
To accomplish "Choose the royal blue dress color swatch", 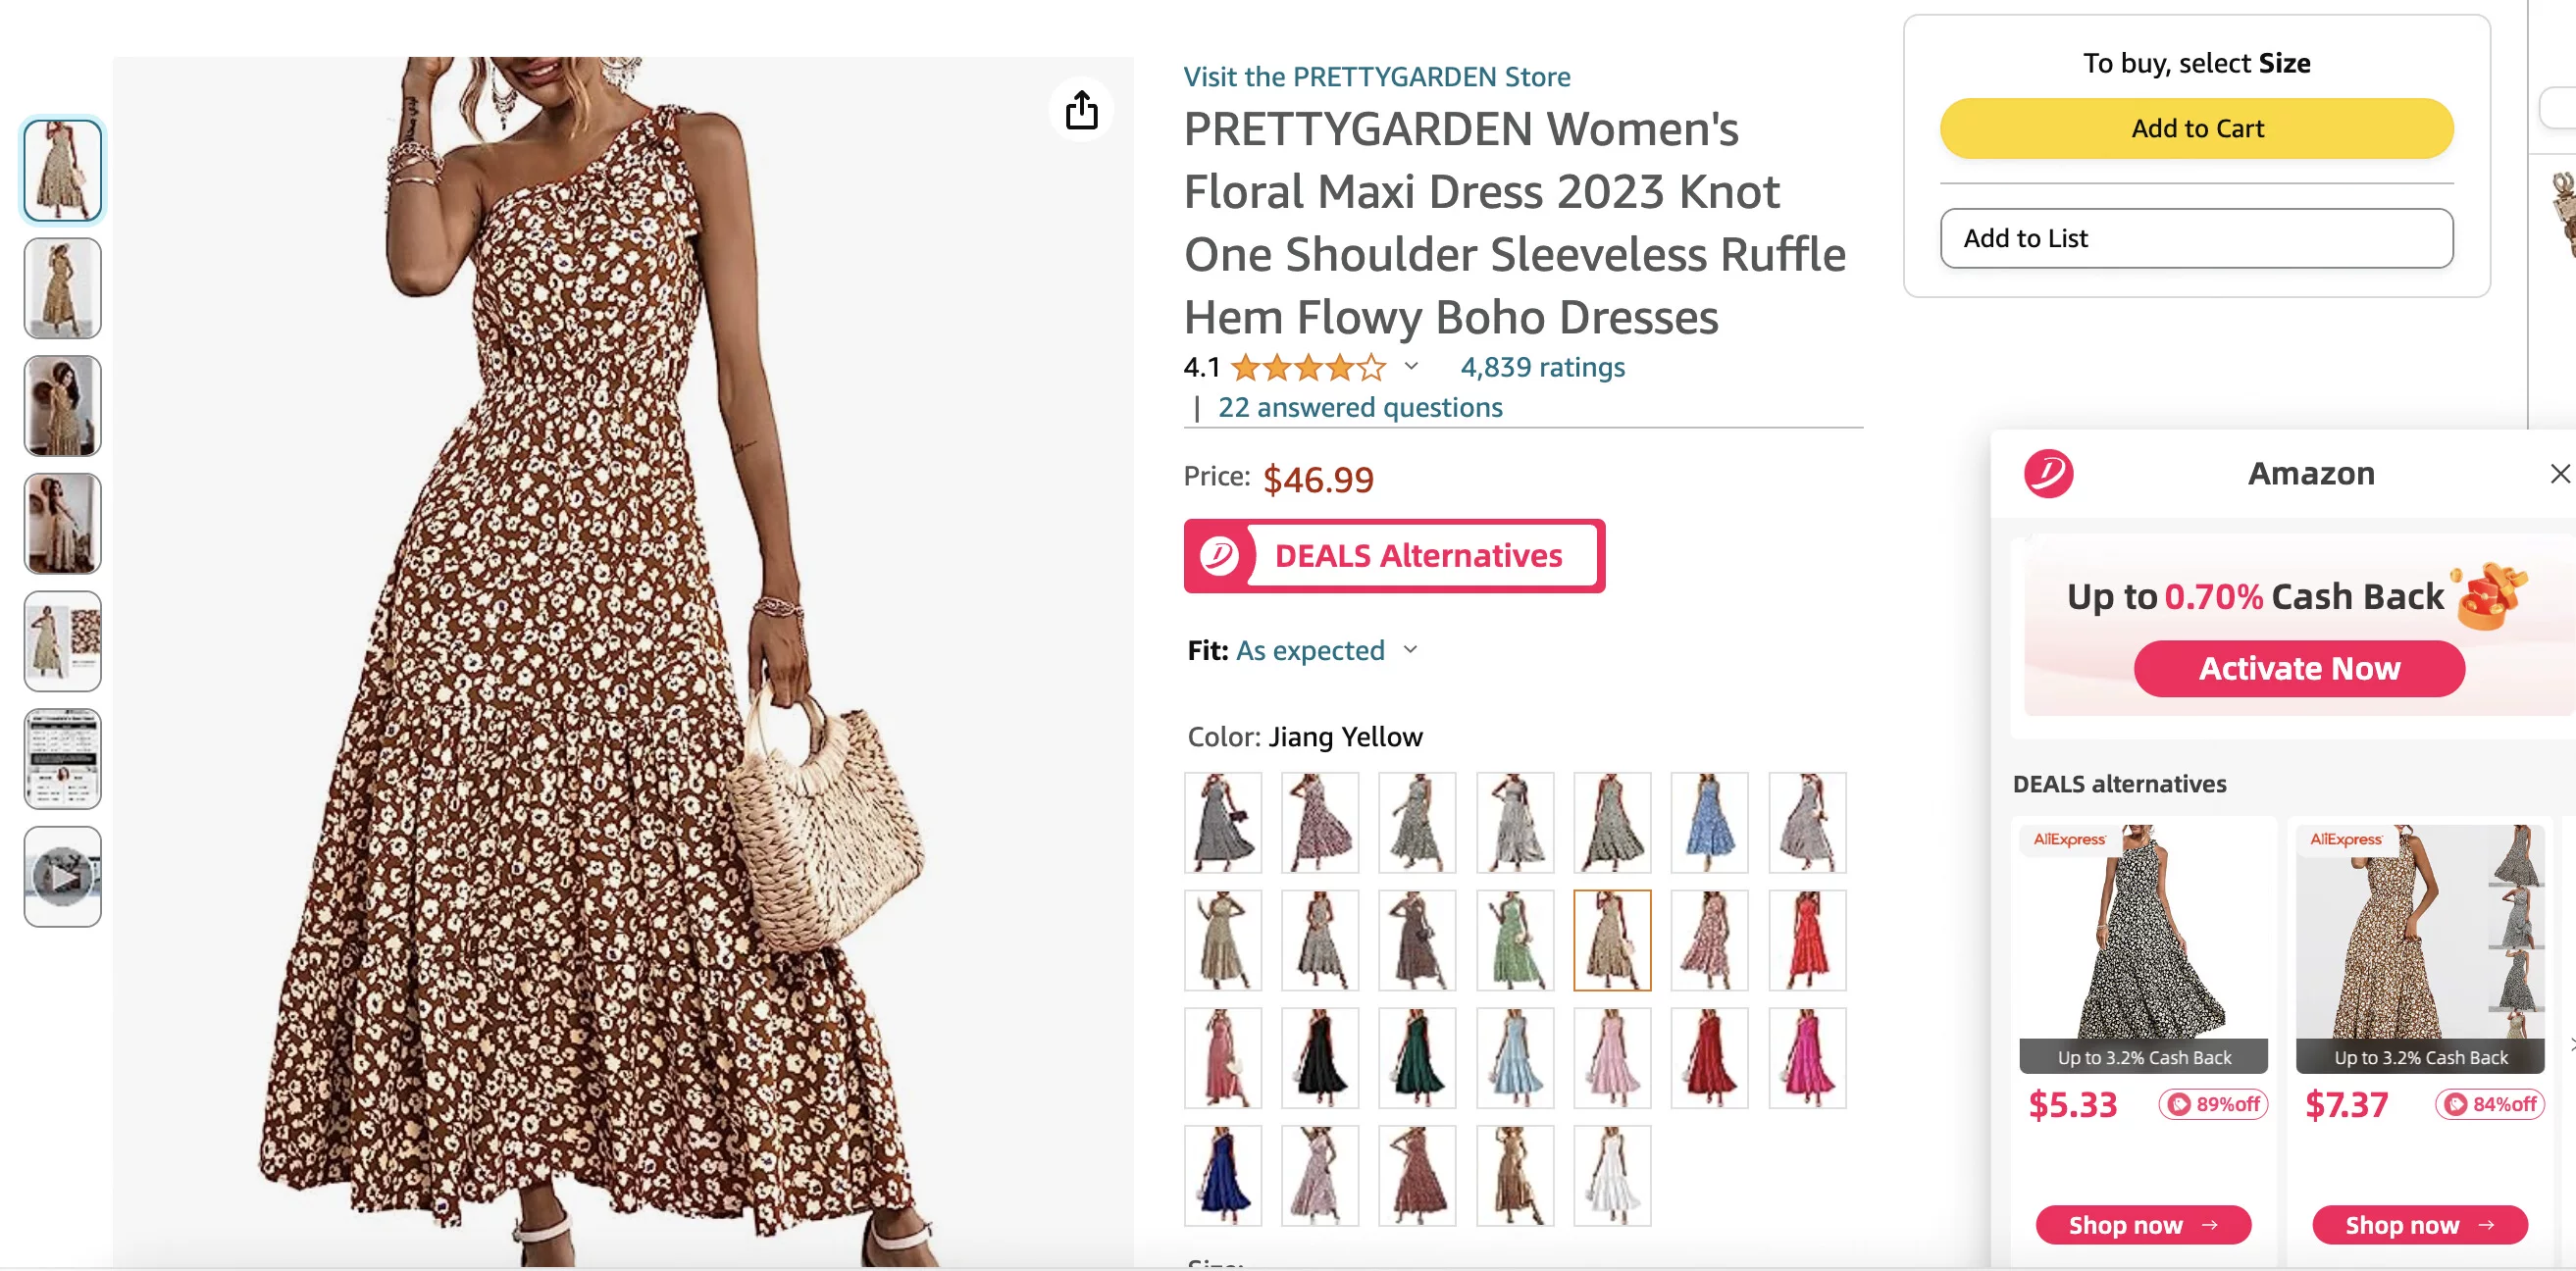I will click(1222, 1176).
